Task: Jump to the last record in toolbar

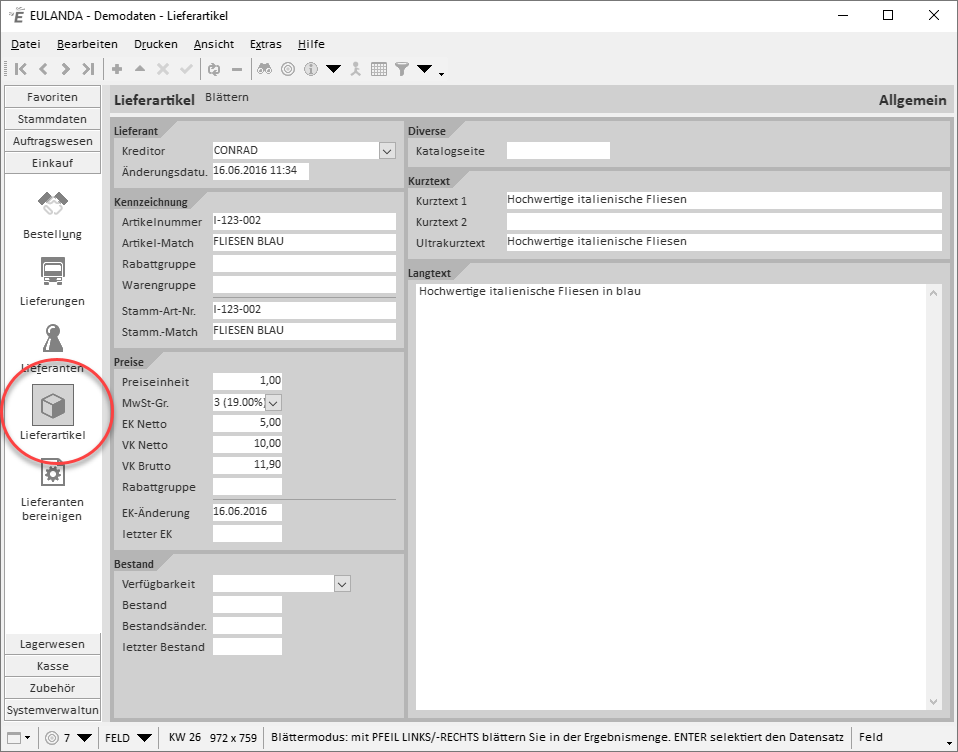Action: pos(88,69)
